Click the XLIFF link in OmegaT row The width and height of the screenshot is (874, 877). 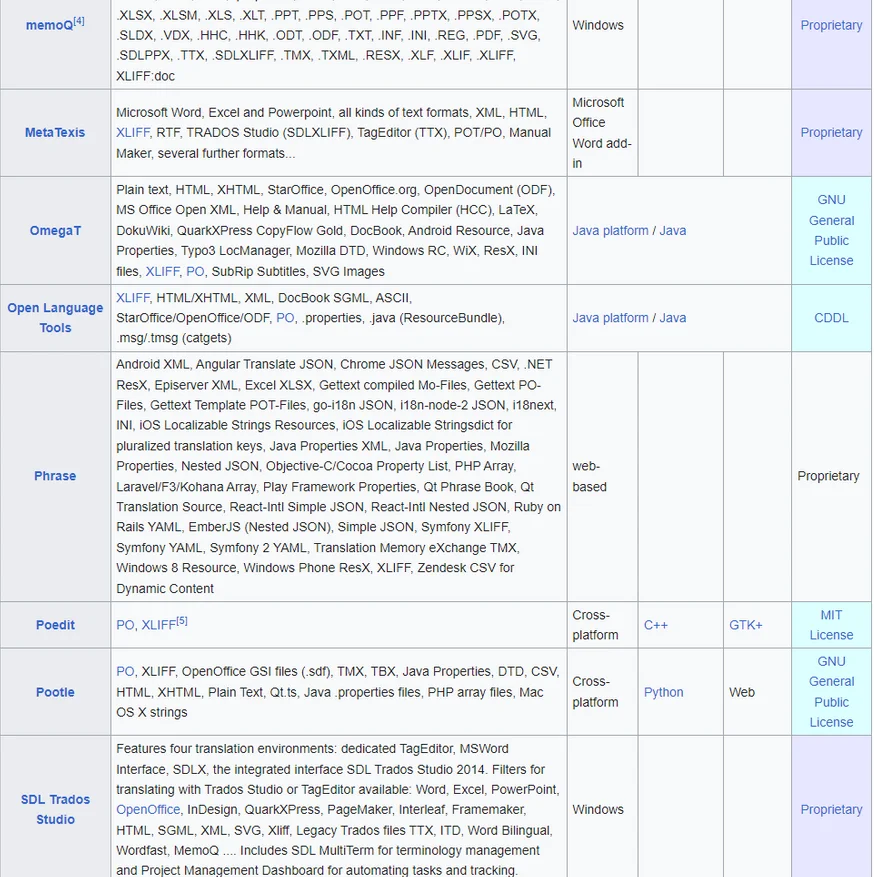(x=162, y=271)
